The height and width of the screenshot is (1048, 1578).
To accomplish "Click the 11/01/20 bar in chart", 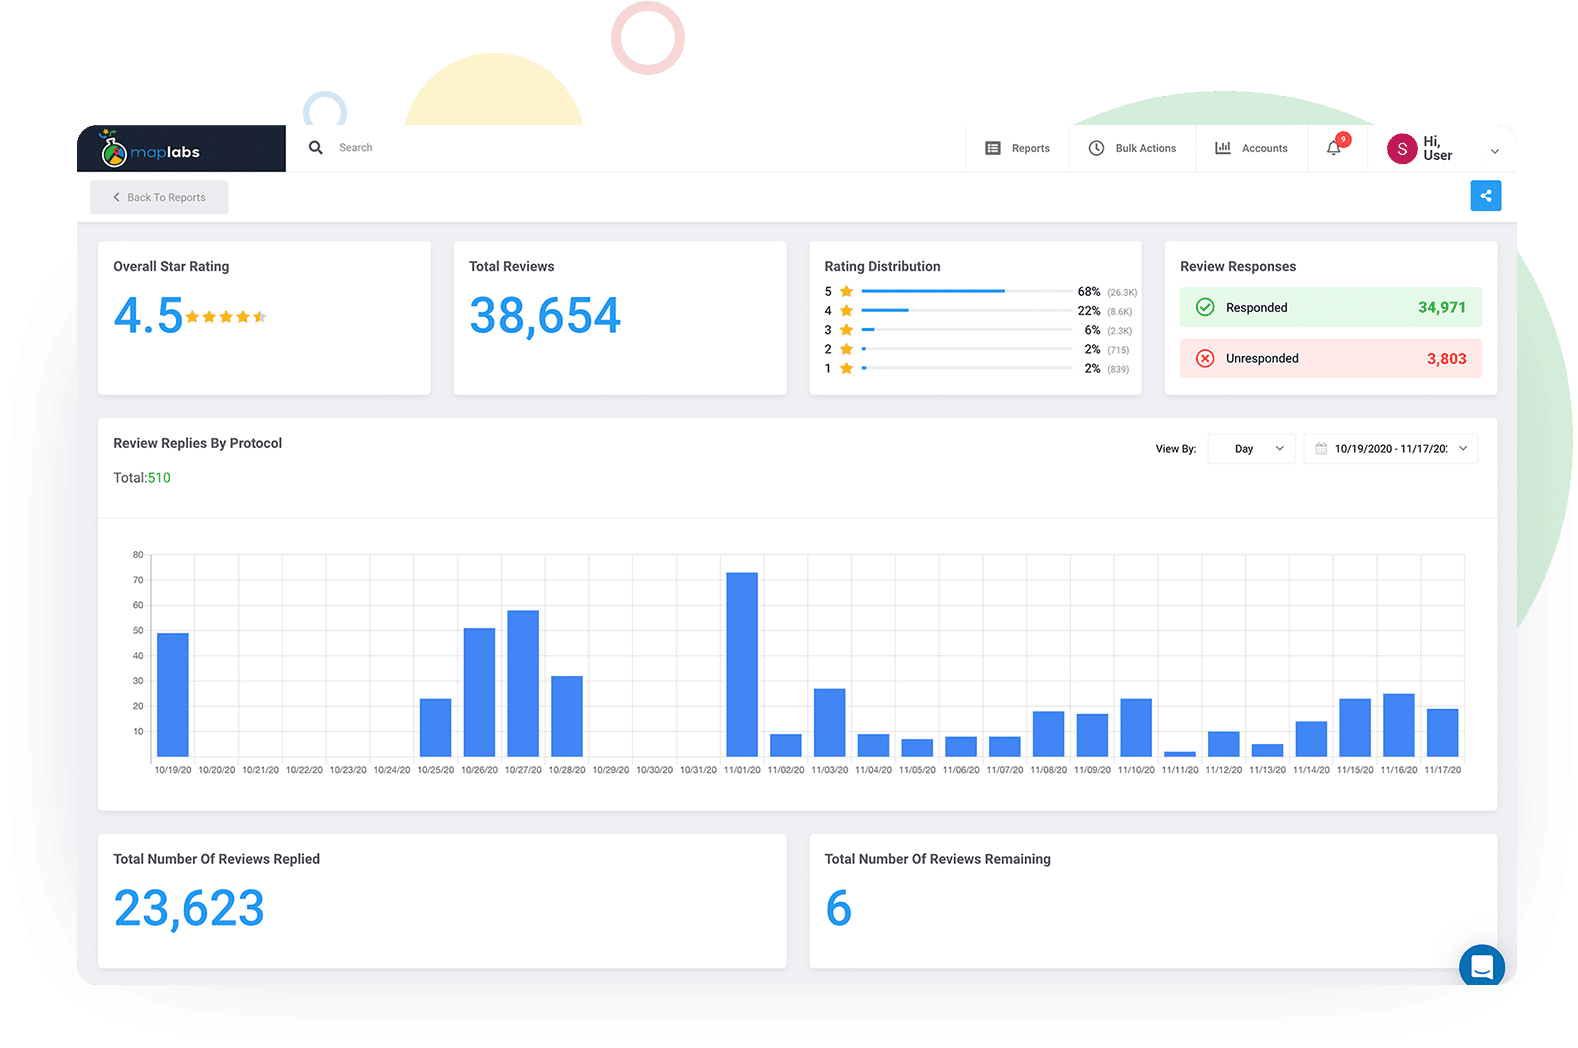I will [742, 664].
